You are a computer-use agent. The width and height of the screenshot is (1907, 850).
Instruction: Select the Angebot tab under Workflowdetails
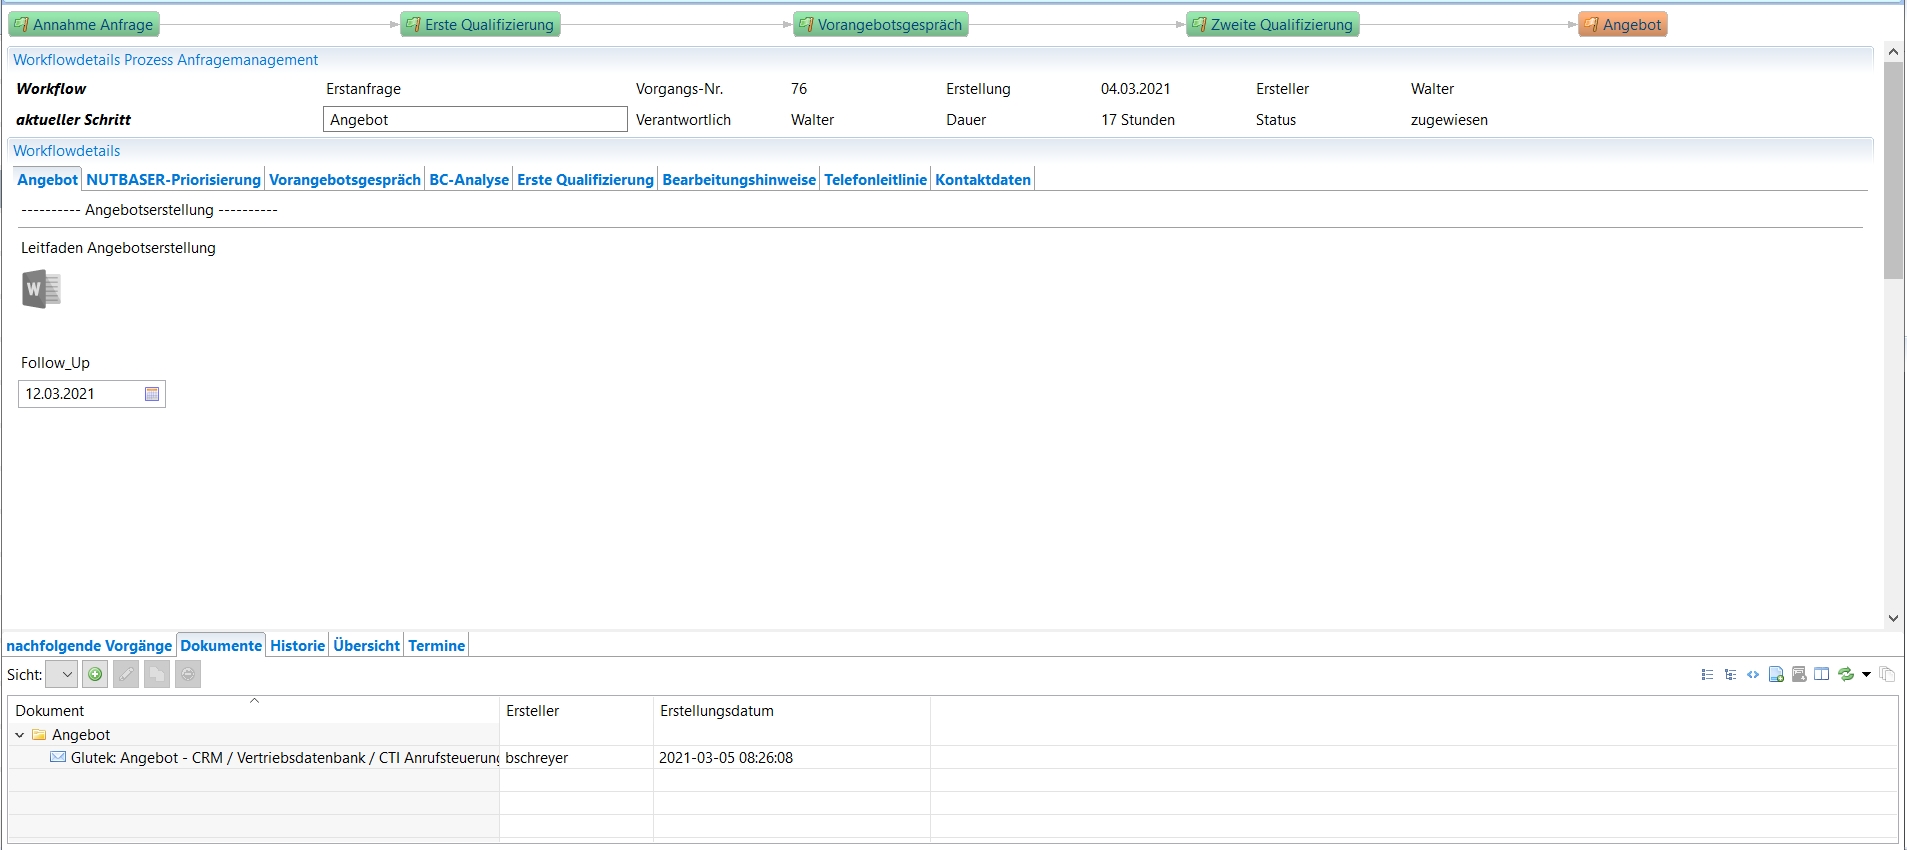(x=47, y=180)
